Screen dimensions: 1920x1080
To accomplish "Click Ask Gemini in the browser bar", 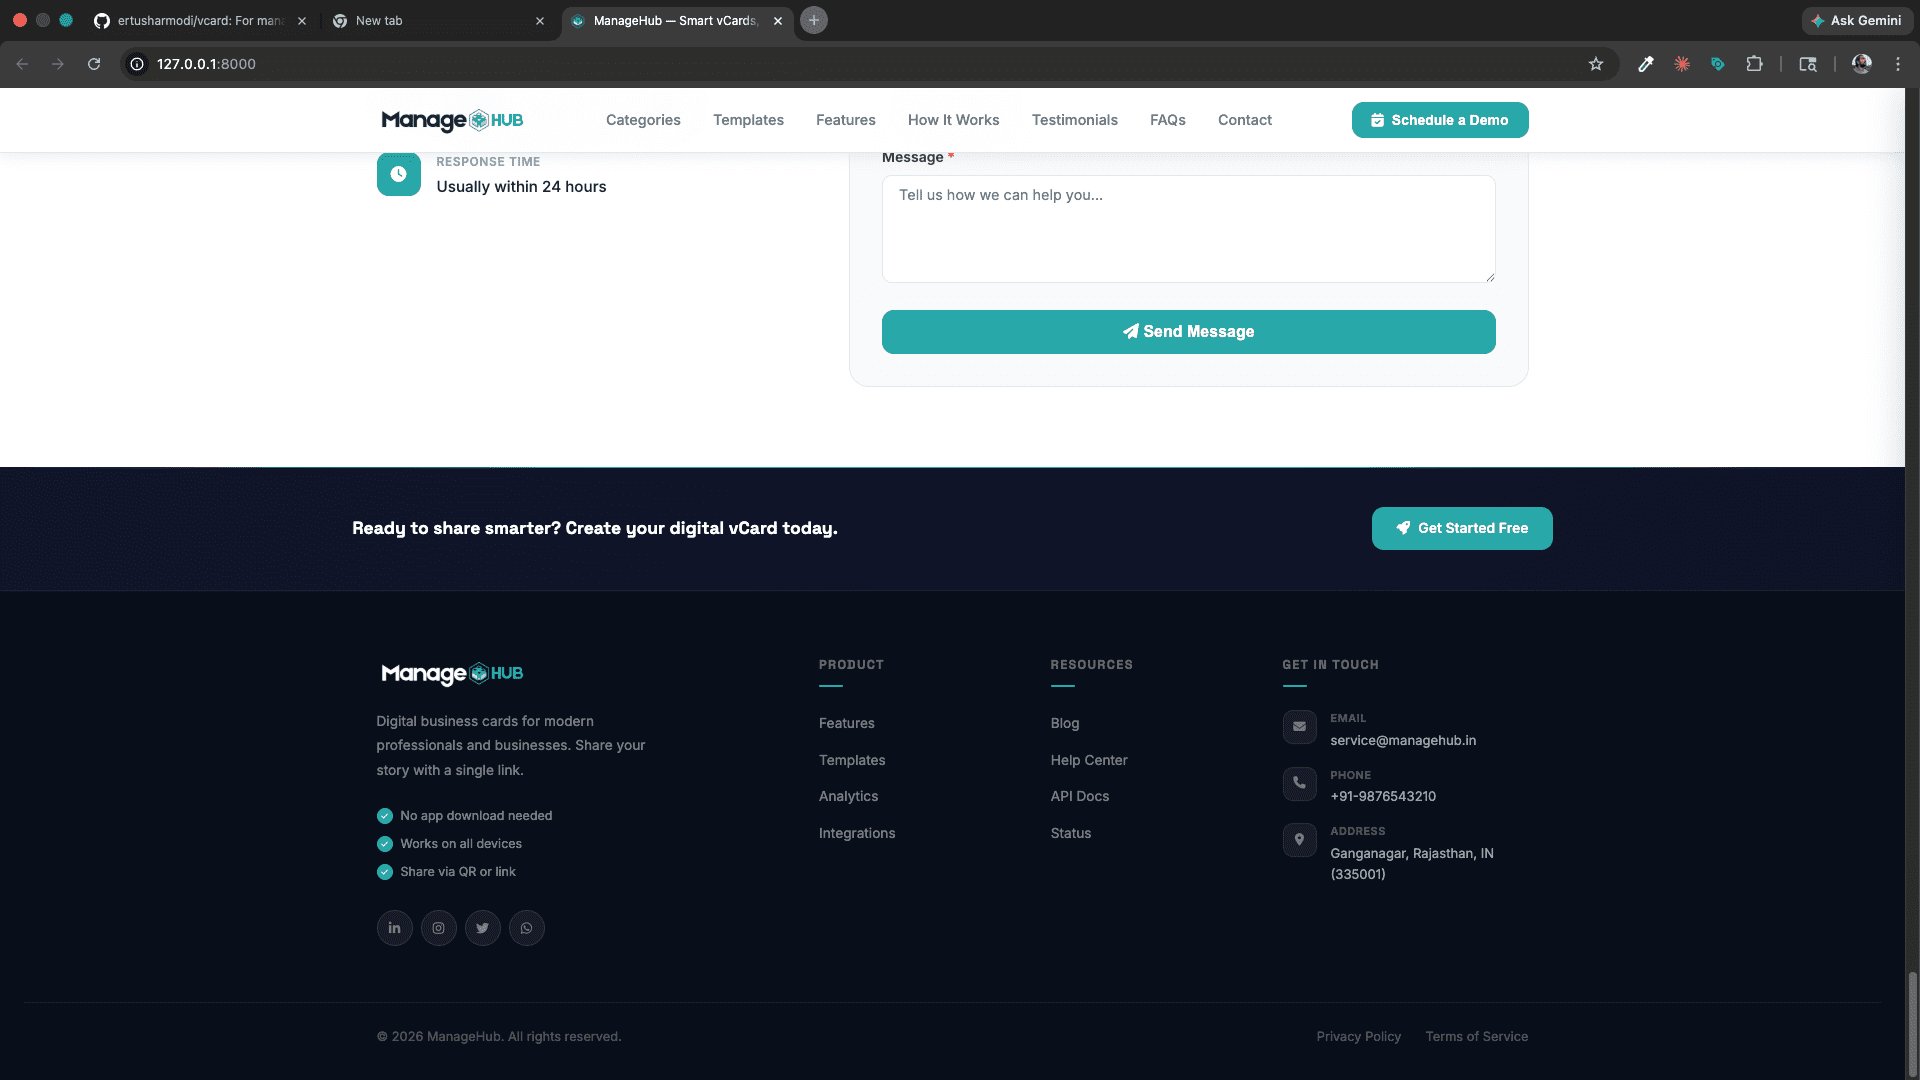I will coord(1857,20).
